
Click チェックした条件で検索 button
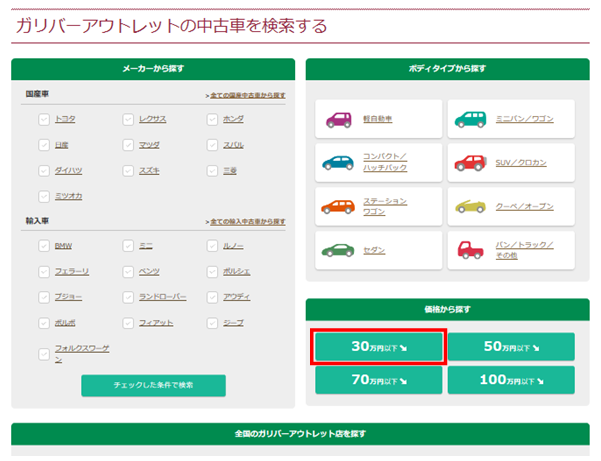[x=153, y=386]
